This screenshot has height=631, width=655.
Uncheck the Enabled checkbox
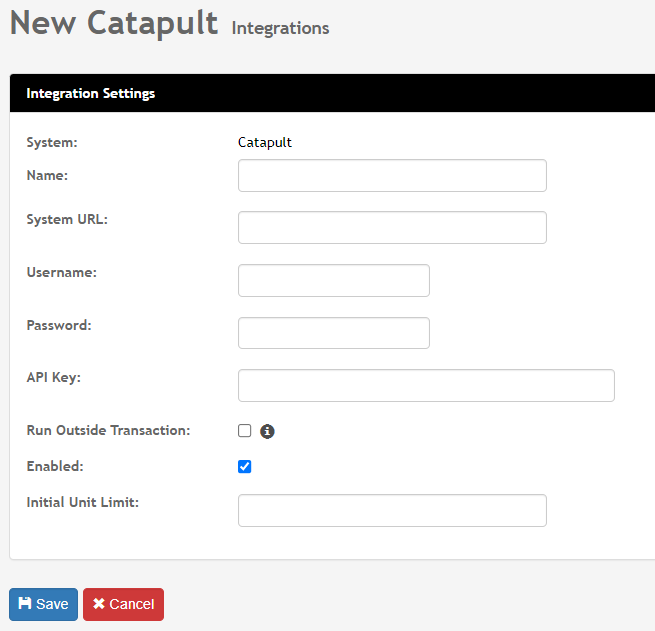pos(245,466)
